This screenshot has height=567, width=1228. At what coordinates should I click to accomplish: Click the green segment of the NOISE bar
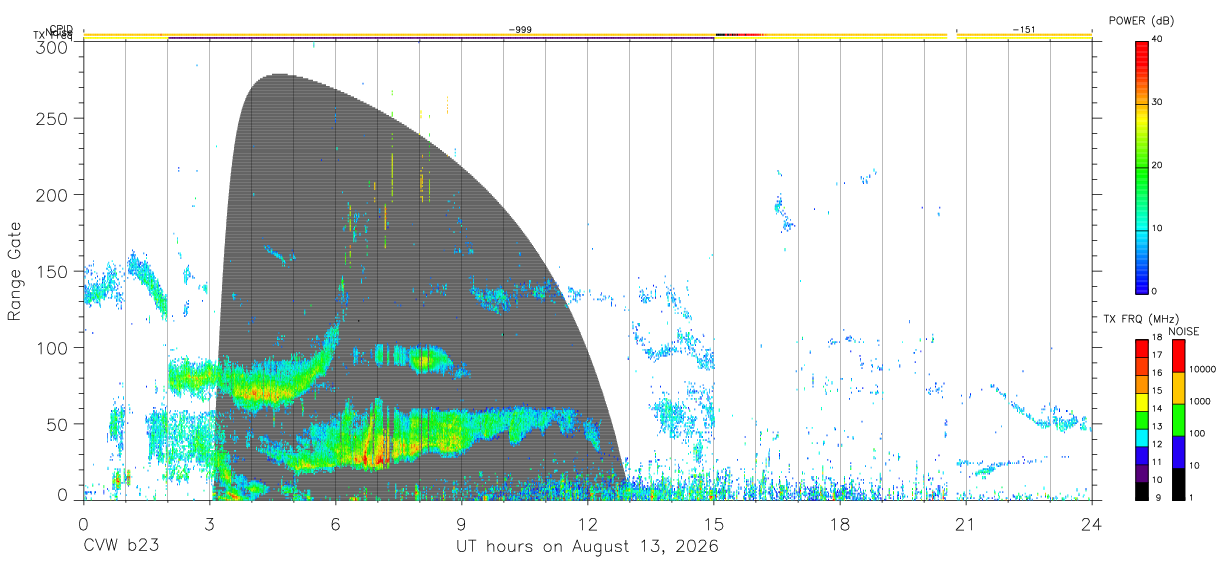point(1177,420)
